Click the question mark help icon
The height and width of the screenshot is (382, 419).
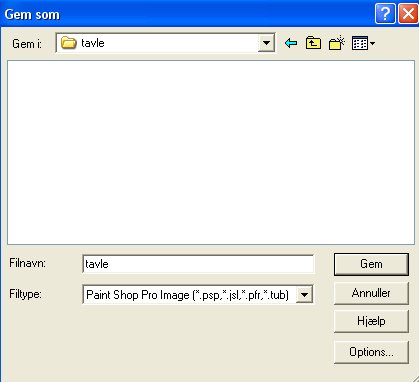pos(385,14)
